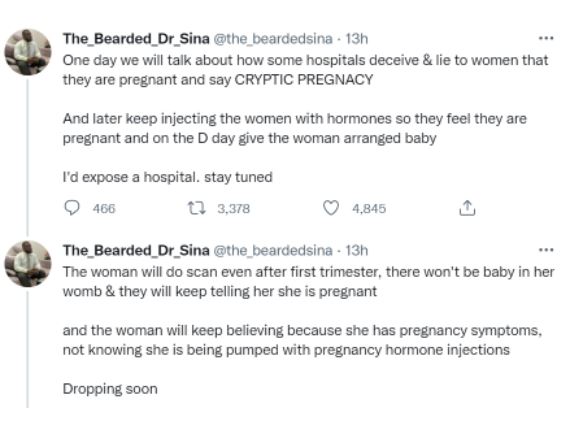Image resolution: width=570 pixels, height=427 pixels.
Task: Open the tweet text about arranged baby
Action: (x=305, y=118)
